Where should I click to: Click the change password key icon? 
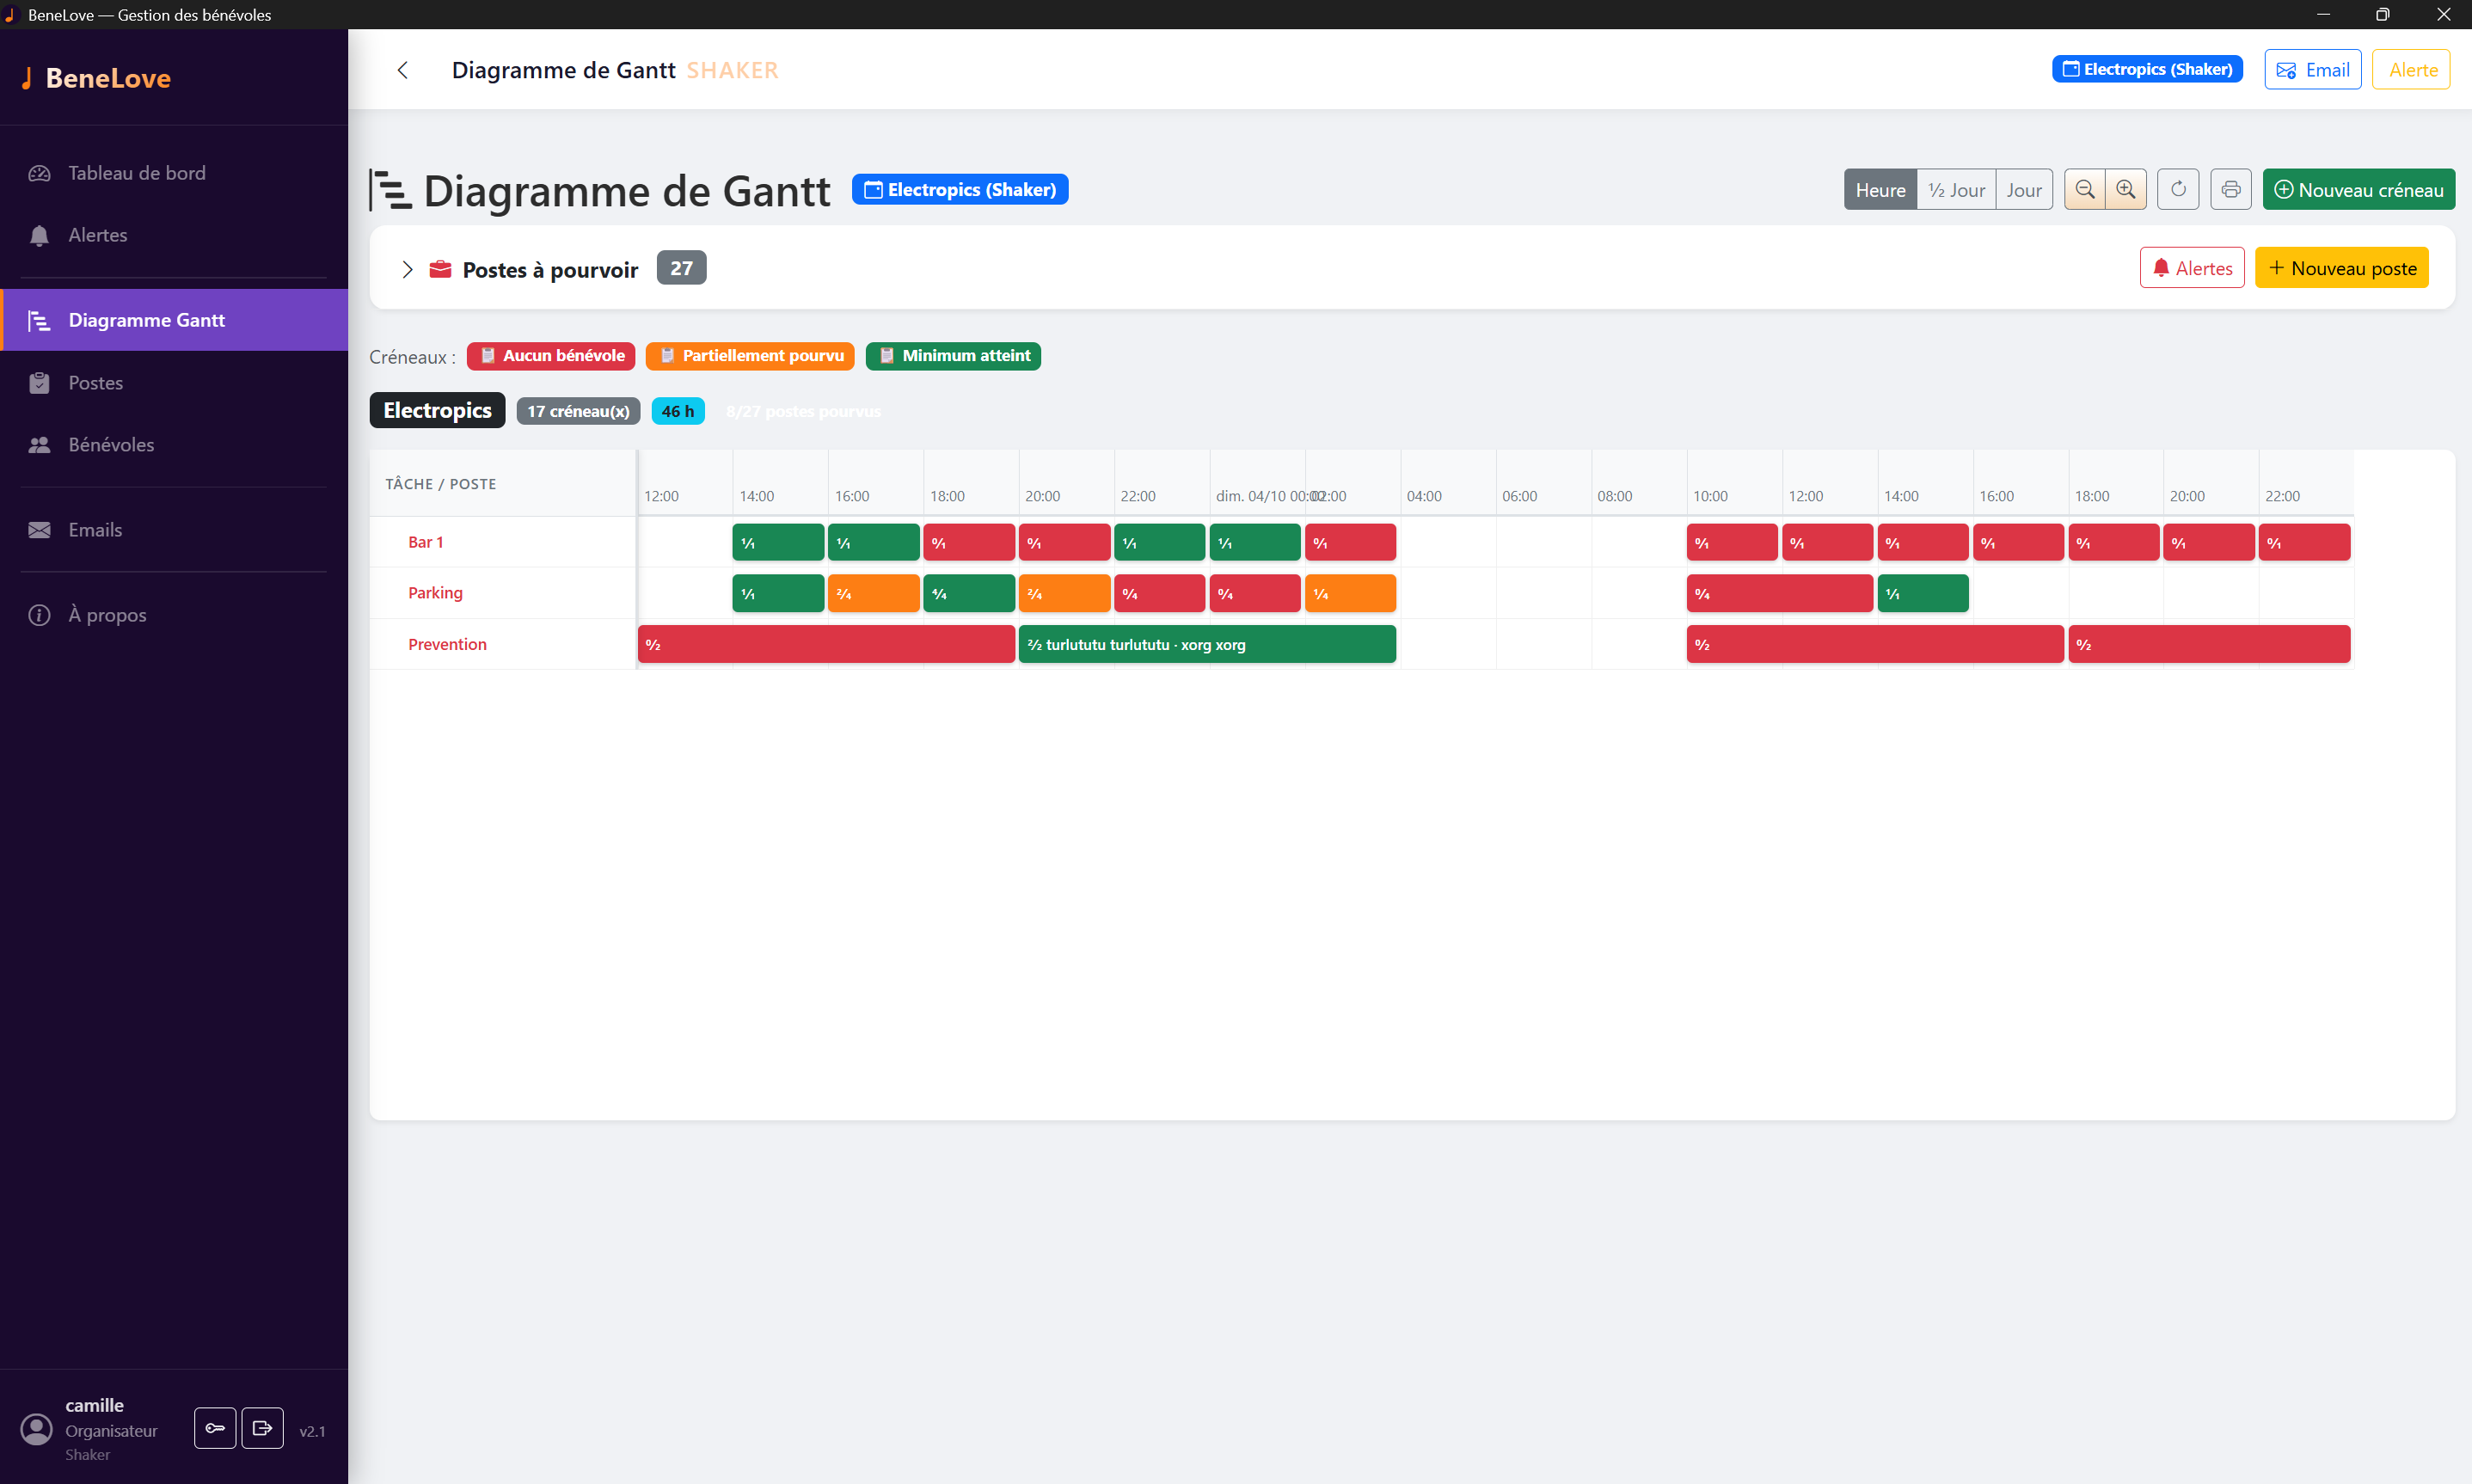tap(215, 1428)
